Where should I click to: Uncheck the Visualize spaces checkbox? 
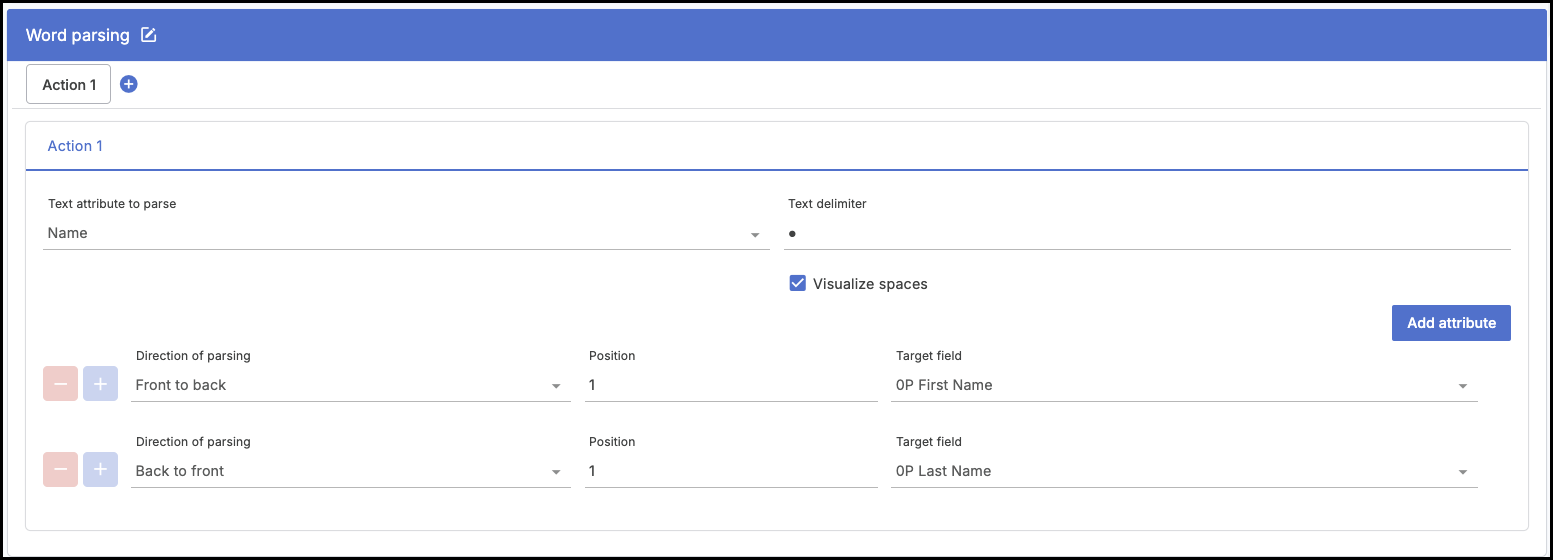coord(797,284)
